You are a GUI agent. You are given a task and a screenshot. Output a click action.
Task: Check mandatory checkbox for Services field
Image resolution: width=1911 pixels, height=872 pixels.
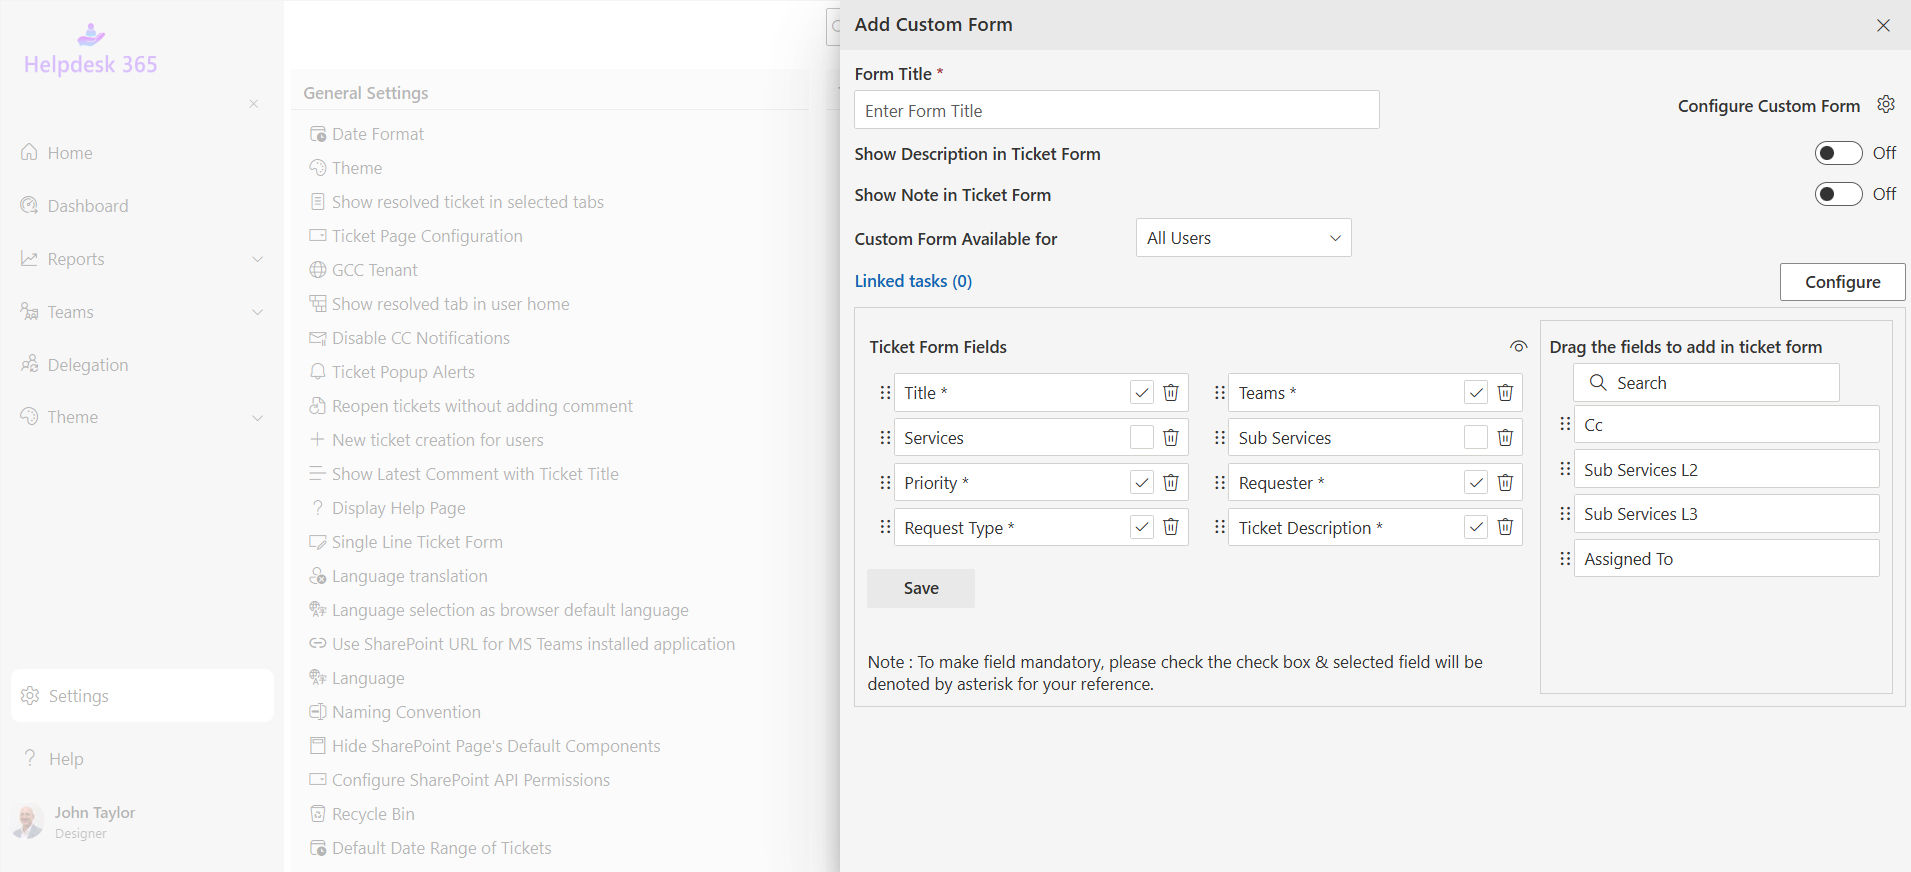[1142, 437]
